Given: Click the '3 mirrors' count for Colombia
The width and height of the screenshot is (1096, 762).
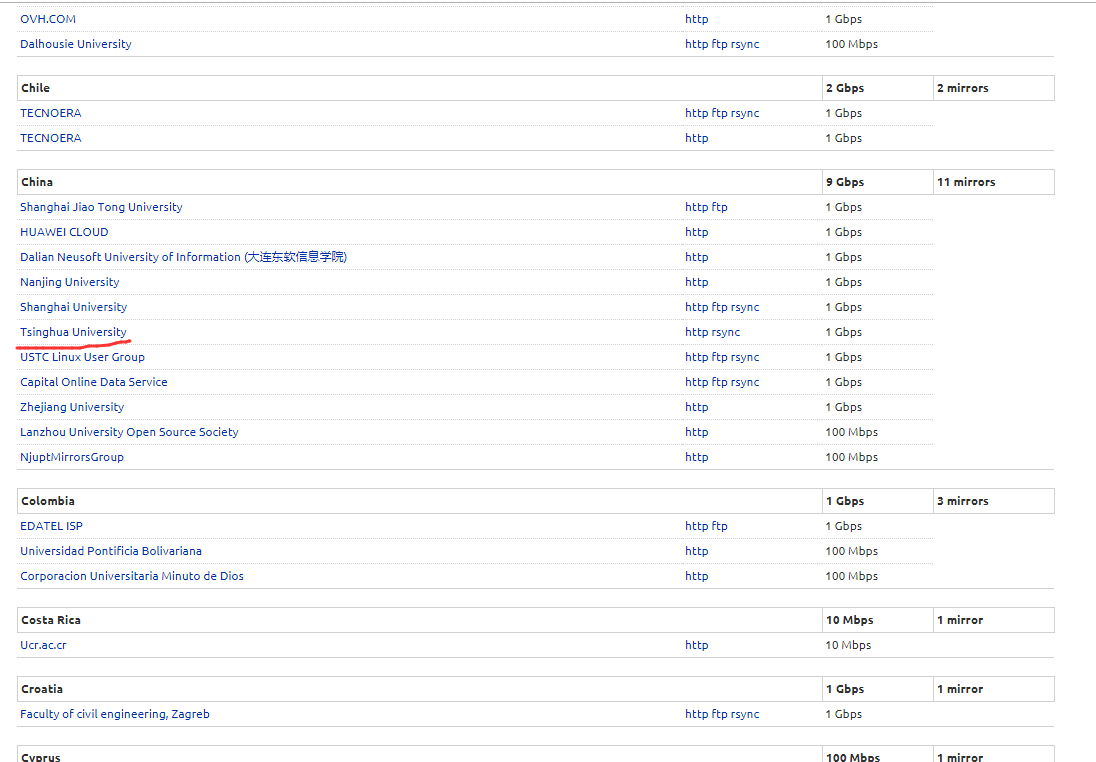Looking at the screenshot, I should click(x=962, y=501).
